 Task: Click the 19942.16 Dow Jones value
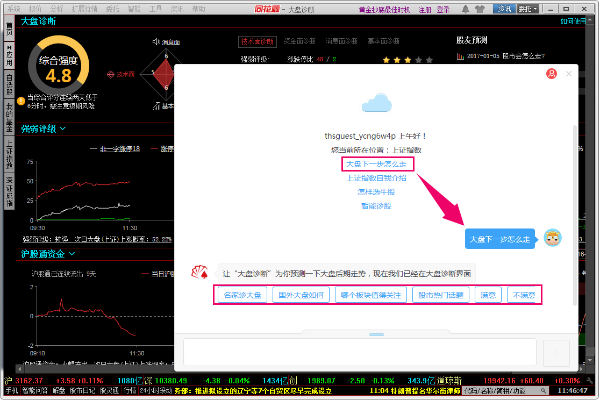point(497,380)
